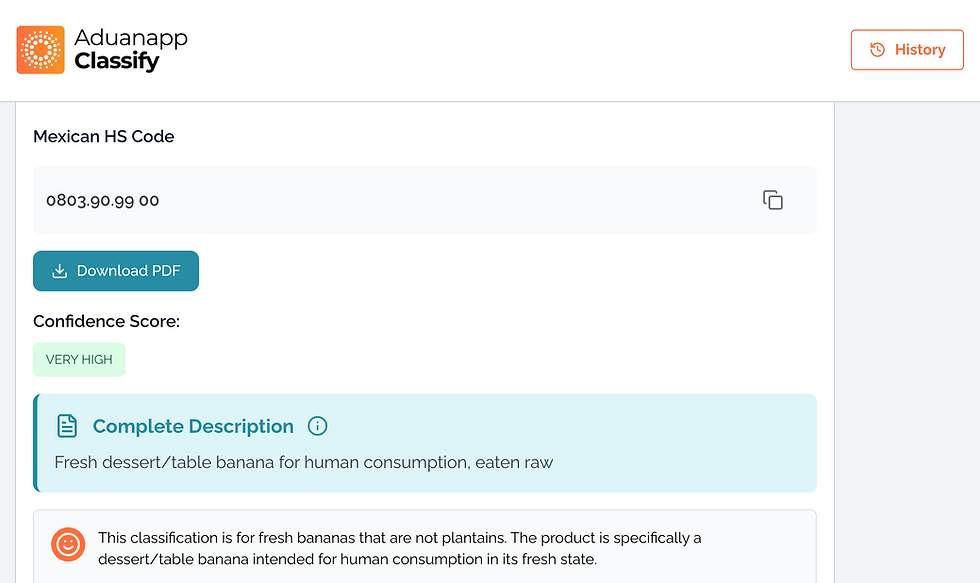Open the History panel
The width and height of the screenshot is (980, 583).
click(907, 50)
